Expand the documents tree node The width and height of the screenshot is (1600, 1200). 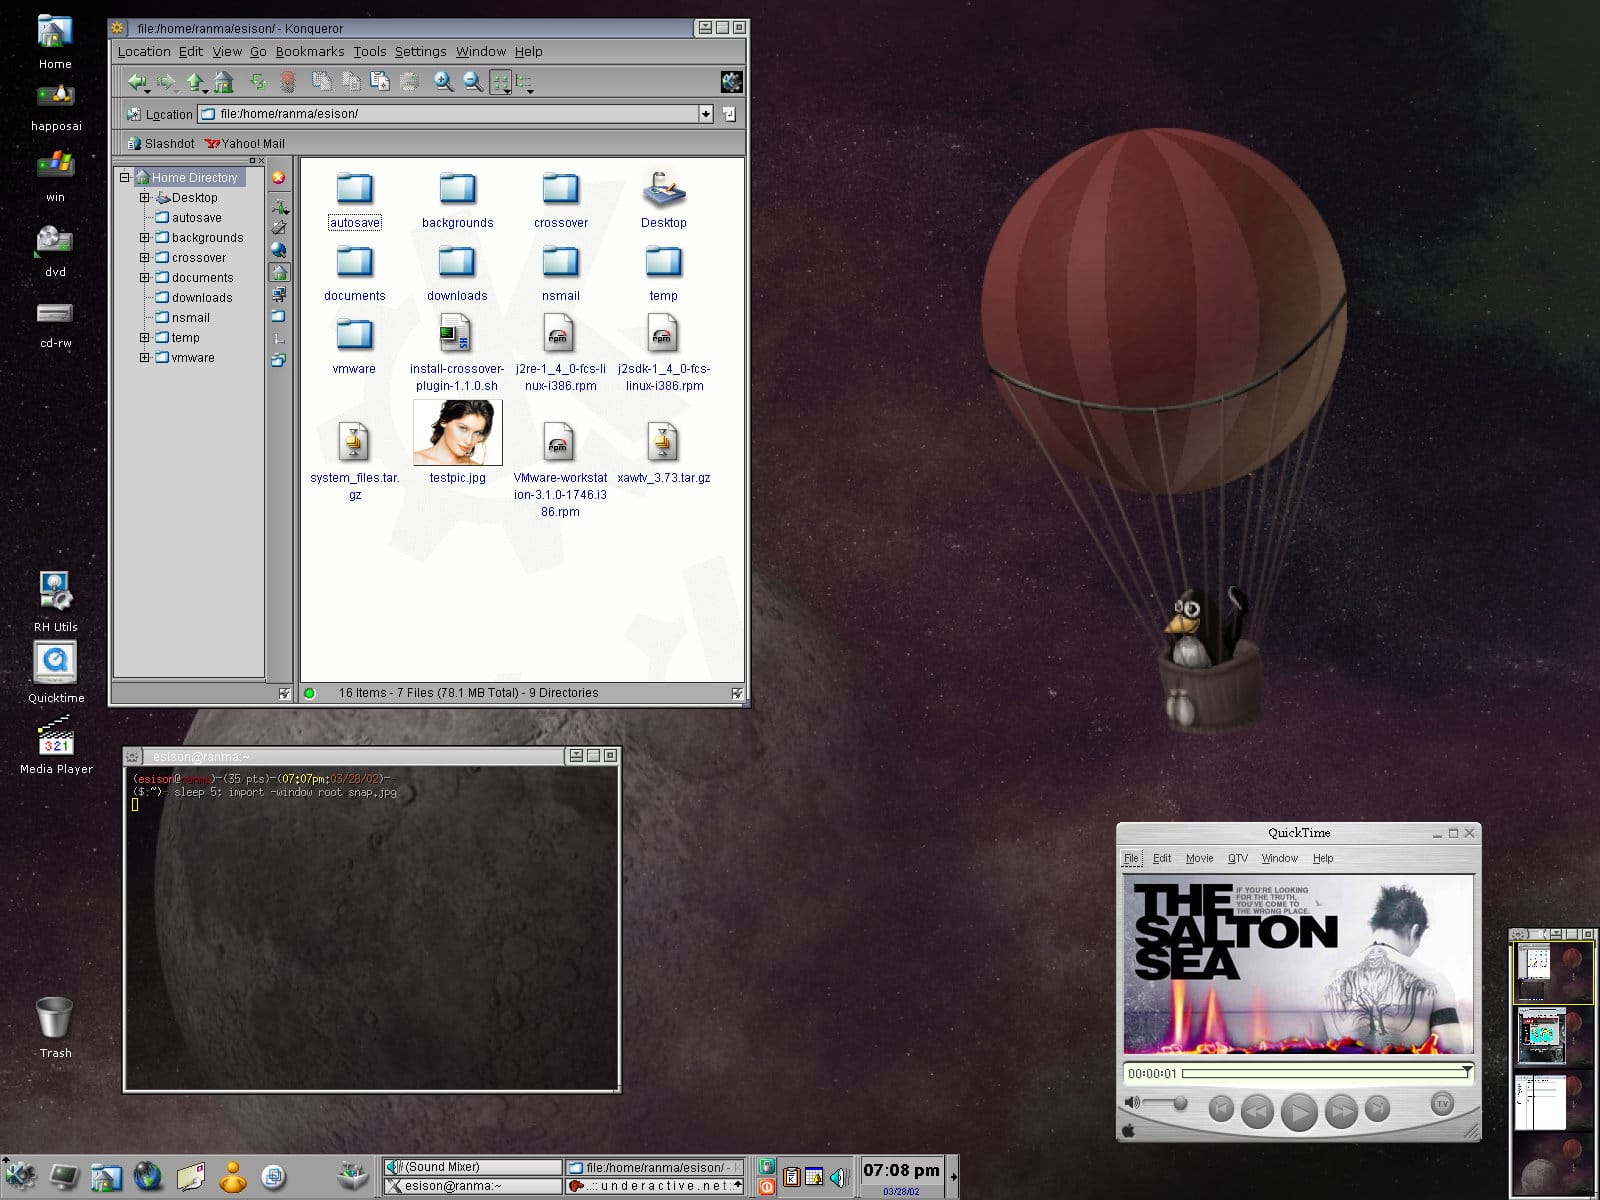pyautogui.click(x=144, y=278)
